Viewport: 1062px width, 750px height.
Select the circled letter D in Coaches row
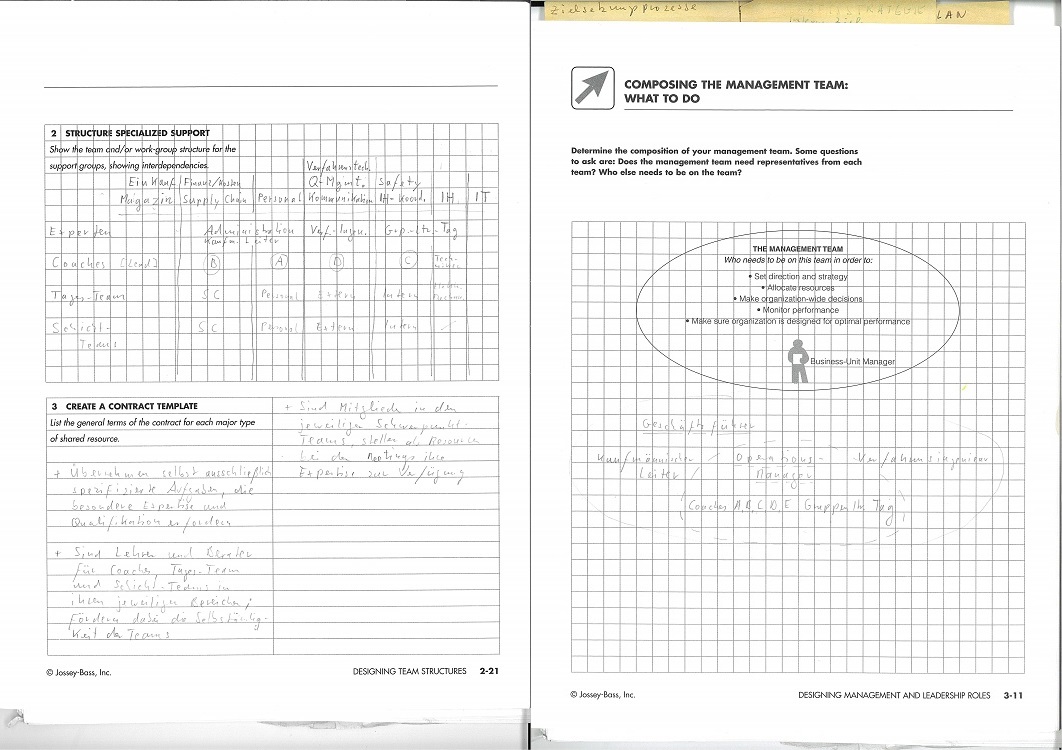pyautogui.click(x=336, y=262)
